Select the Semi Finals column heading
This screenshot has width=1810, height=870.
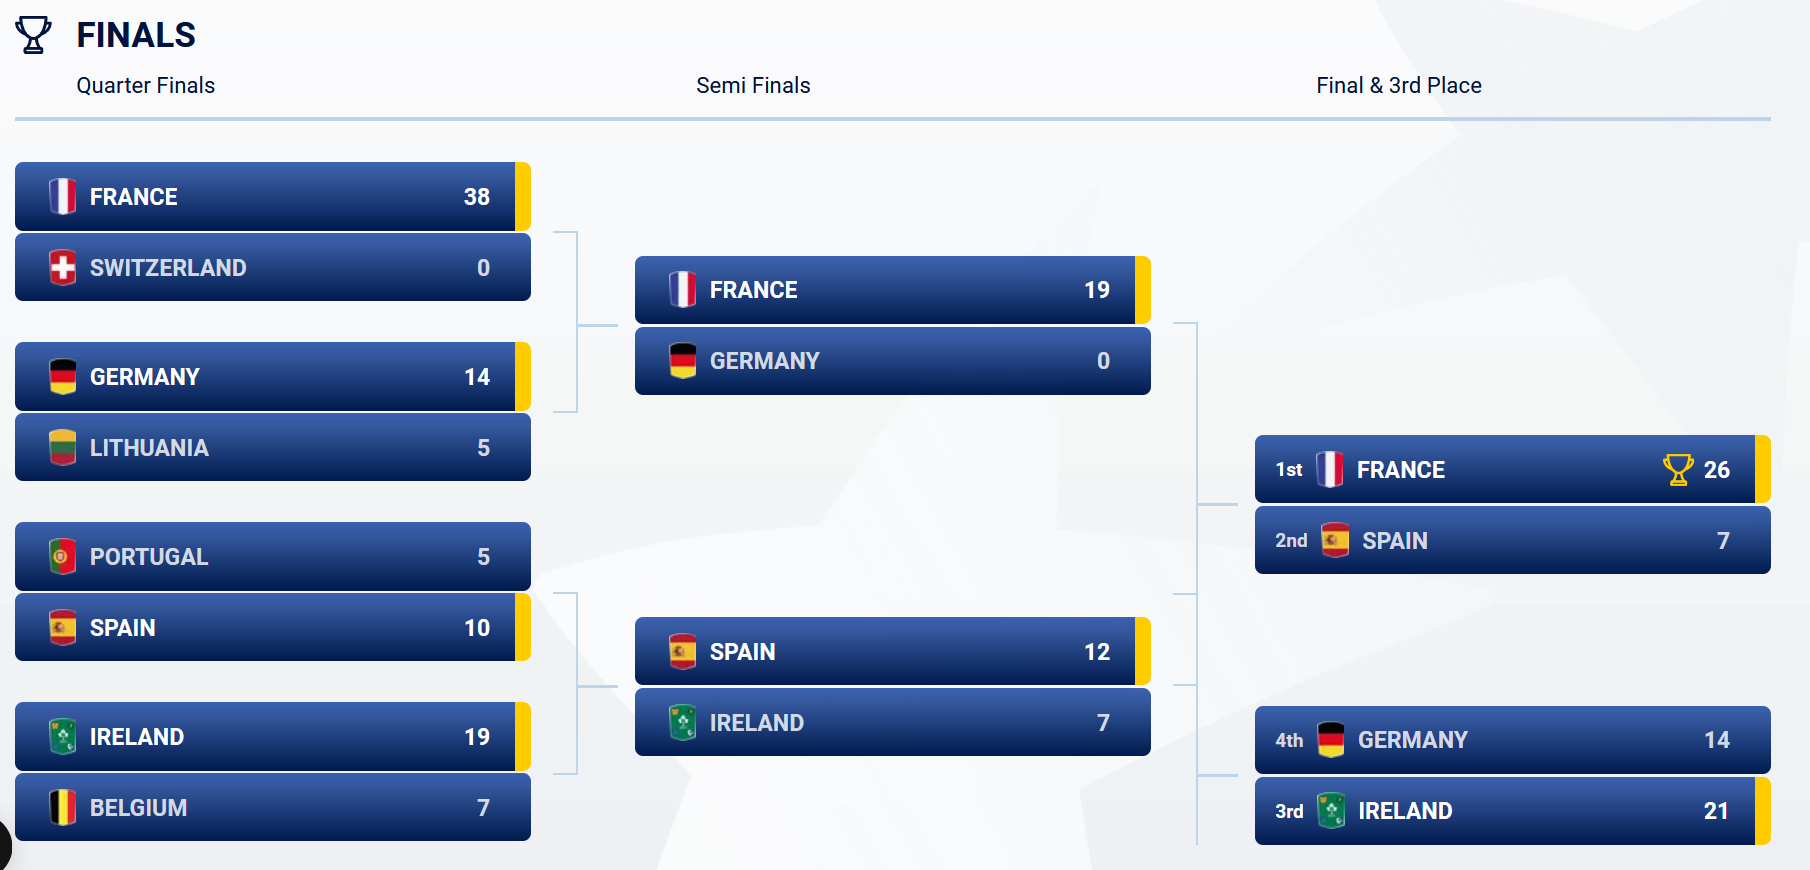click(x=753, y=86)
